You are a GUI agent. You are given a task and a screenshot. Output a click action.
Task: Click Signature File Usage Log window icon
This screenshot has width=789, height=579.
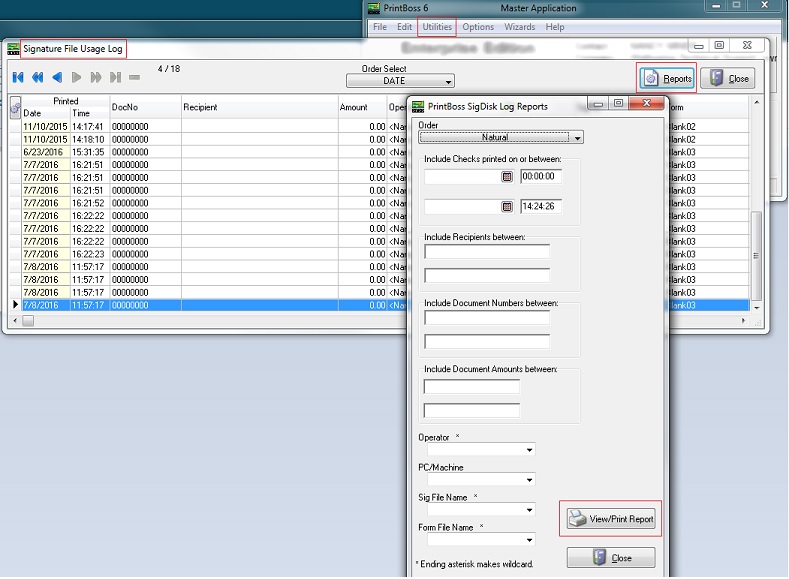[13, 49]
